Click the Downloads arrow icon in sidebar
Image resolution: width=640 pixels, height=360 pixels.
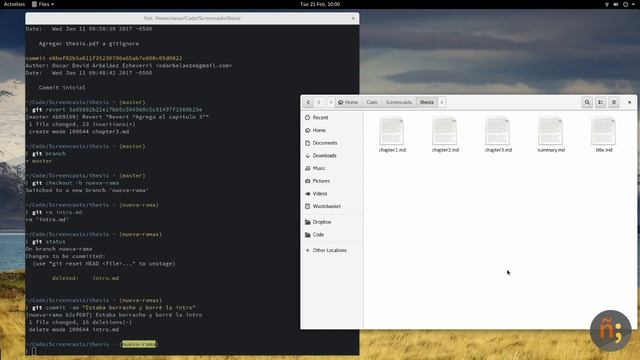pyautogui.click(x=307, y=156)
